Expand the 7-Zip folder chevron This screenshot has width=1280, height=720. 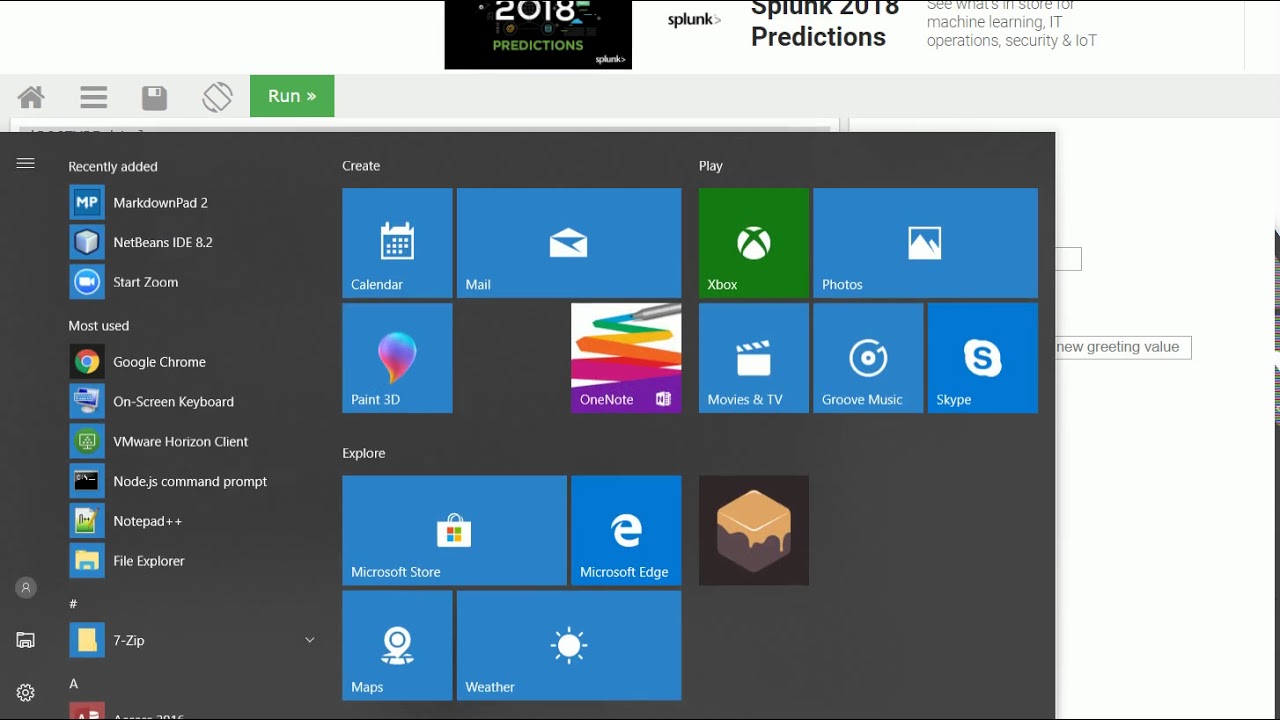point(310,640)
